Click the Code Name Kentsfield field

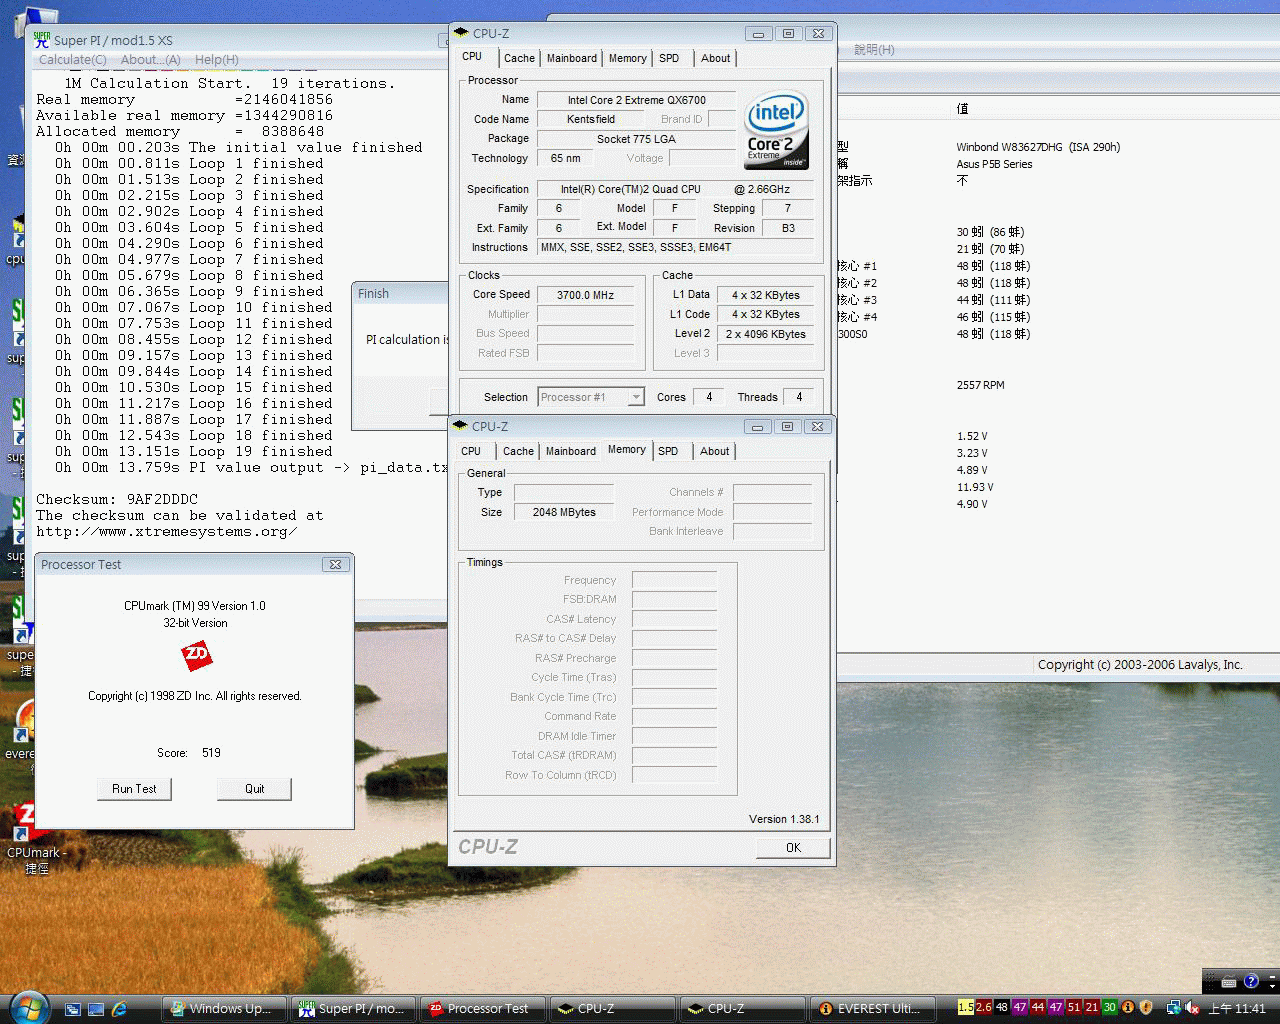[591, 119]
